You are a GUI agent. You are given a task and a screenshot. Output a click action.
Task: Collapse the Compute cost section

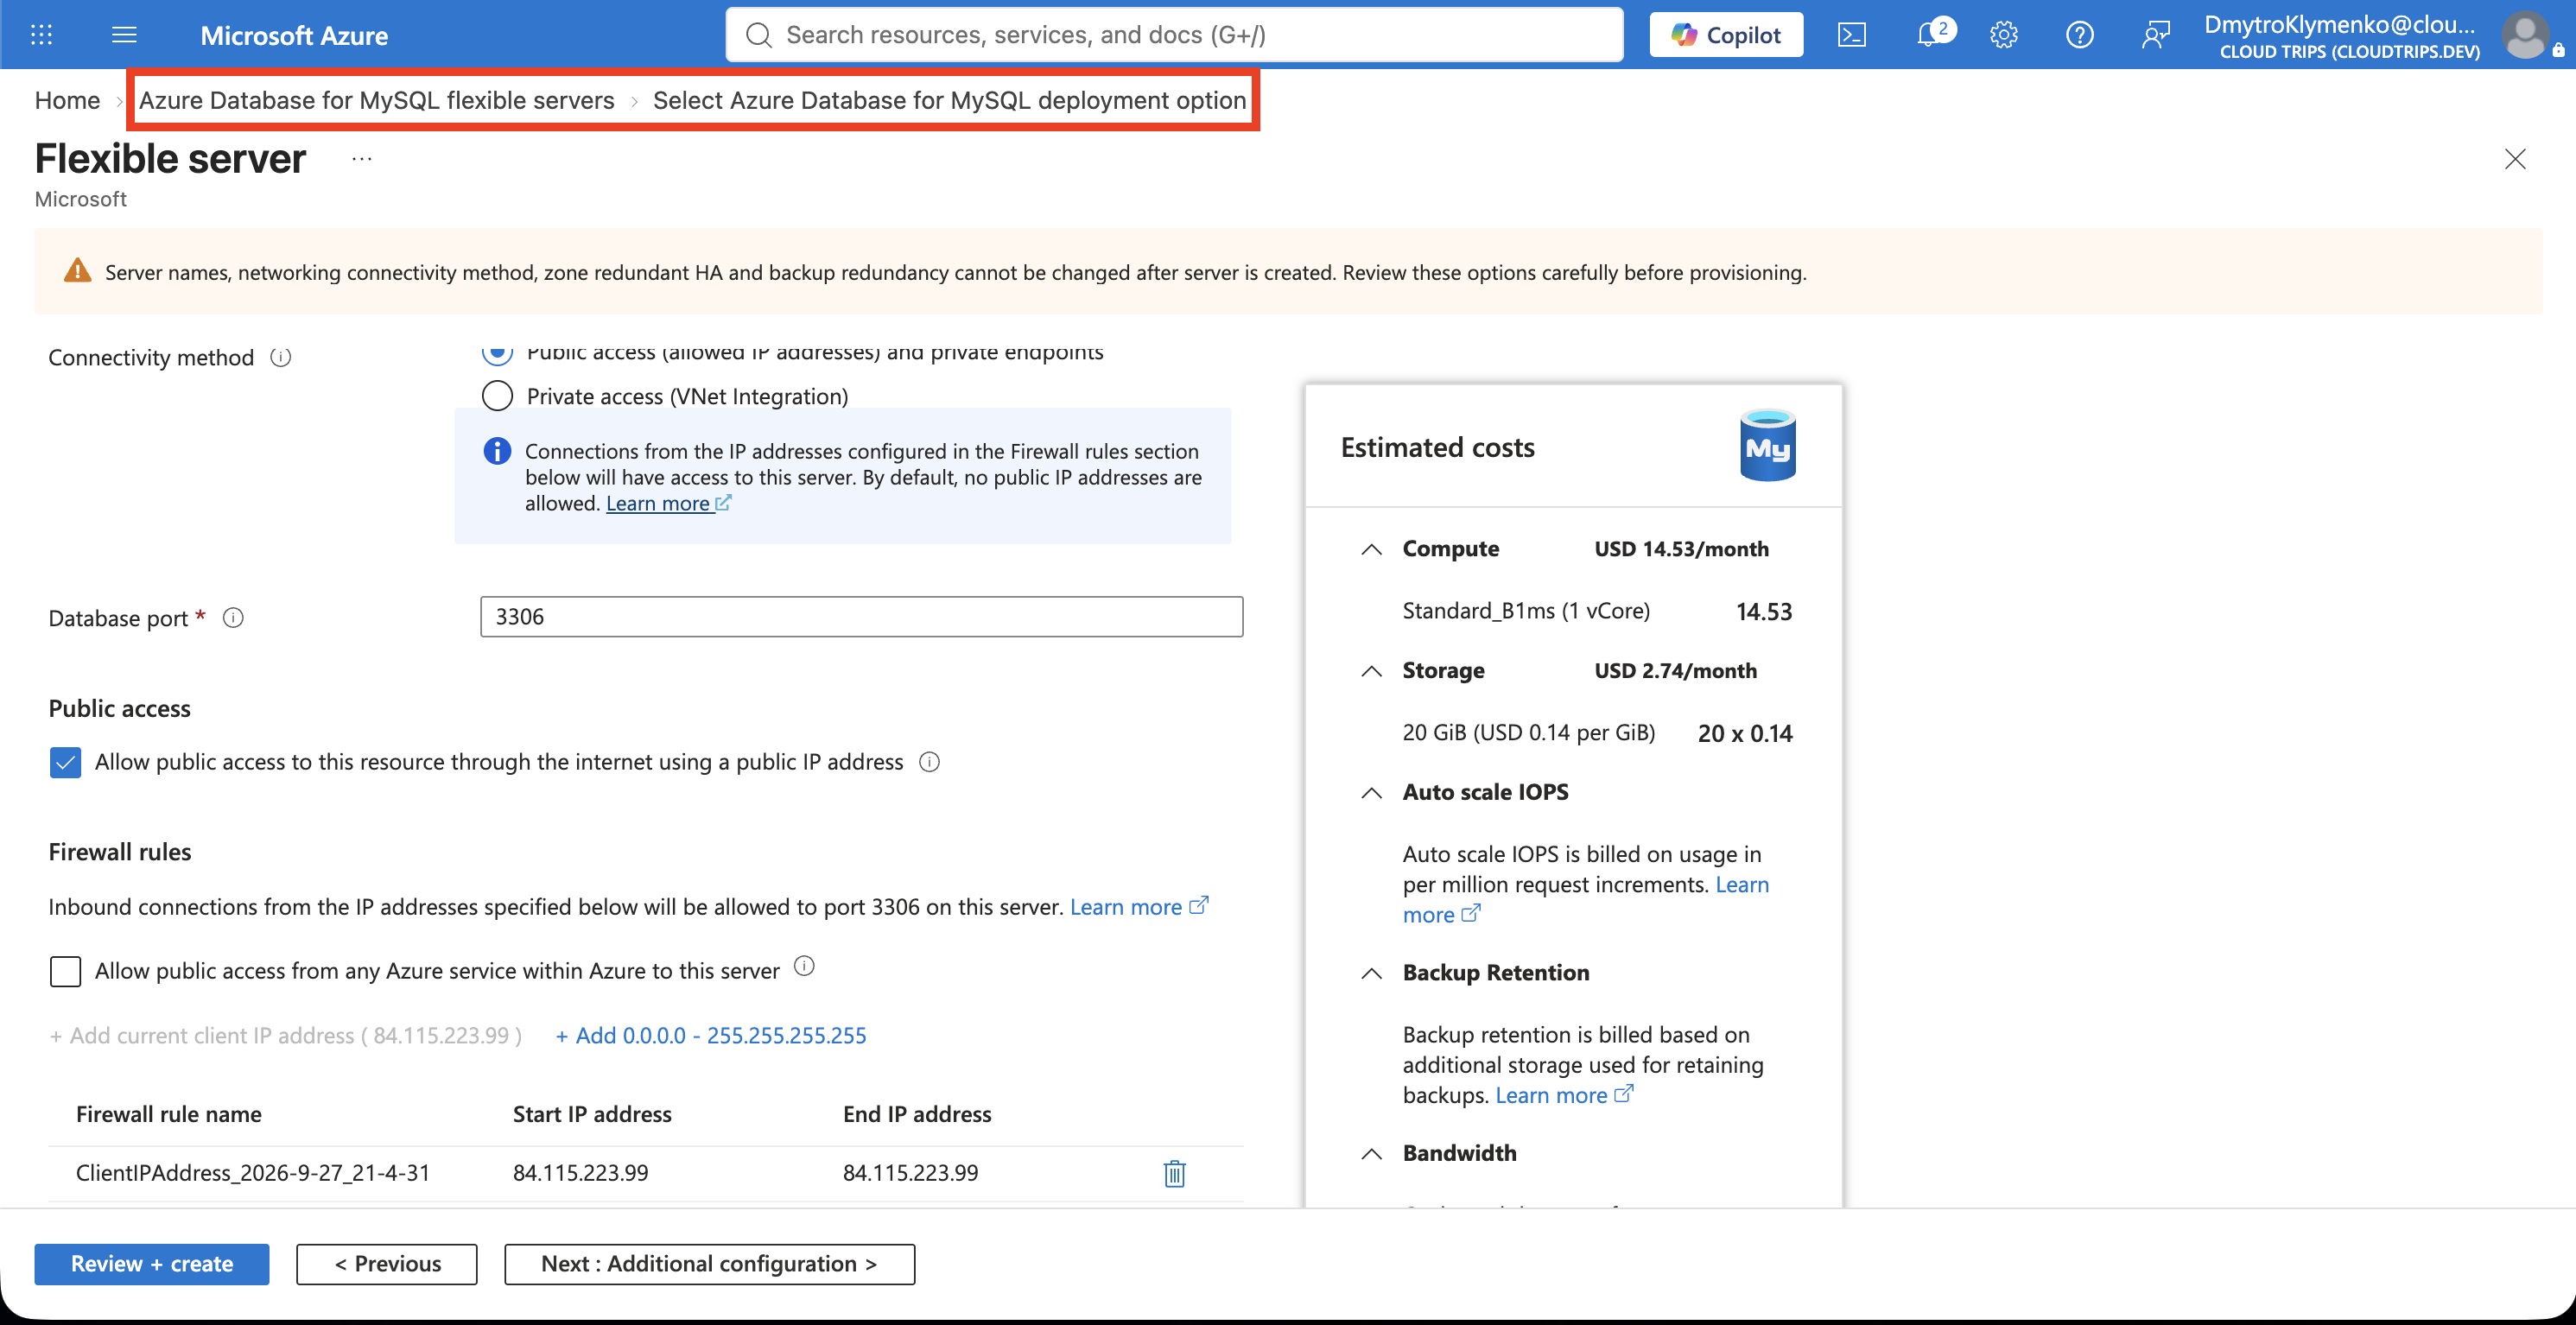pos(1371,549)
